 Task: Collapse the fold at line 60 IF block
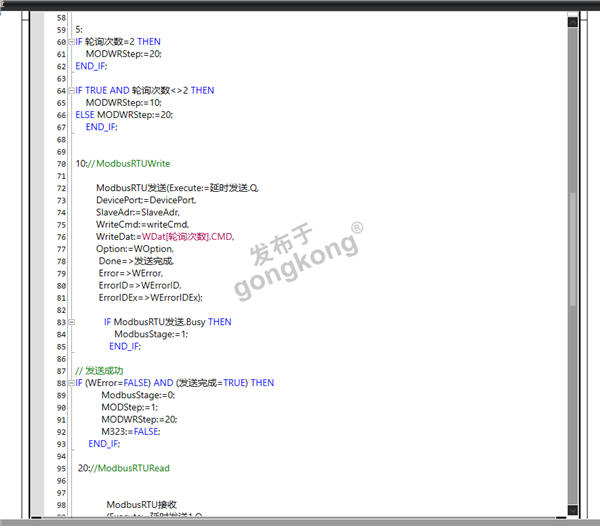[x=71, y=42]
